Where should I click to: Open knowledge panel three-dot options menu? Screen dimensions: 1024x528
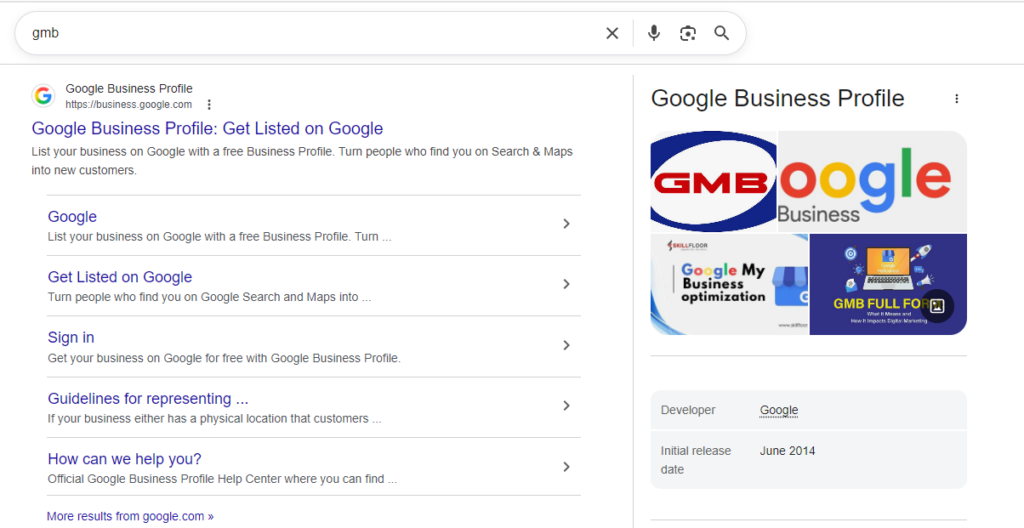(956, 99)
